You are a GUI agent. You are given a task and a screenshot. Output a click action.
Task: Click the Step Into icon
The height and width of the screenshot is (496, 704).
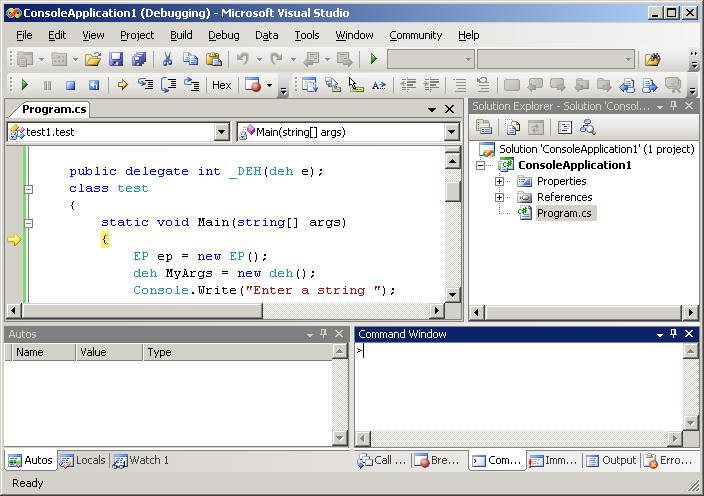(146, 86)
